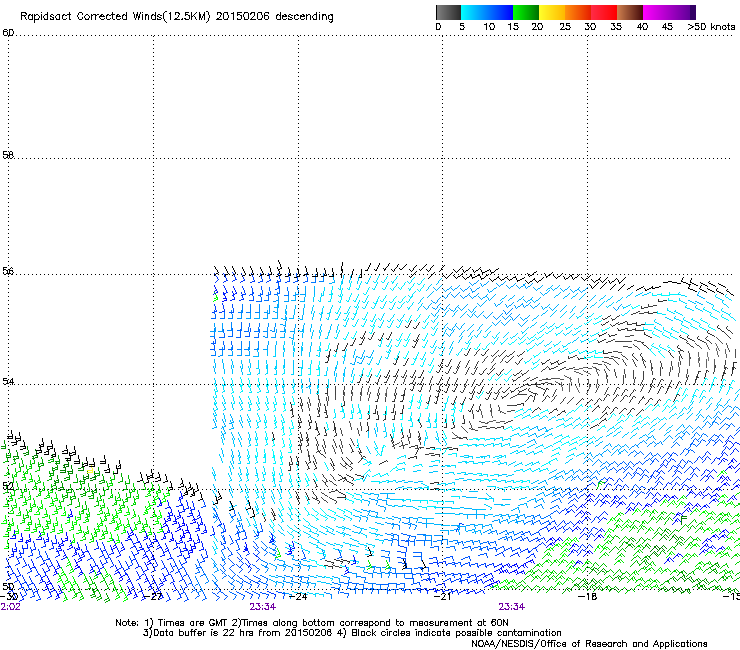Click the "NOAA/NESDIS/Office of Research and Applications" credit

pos(589,644)
